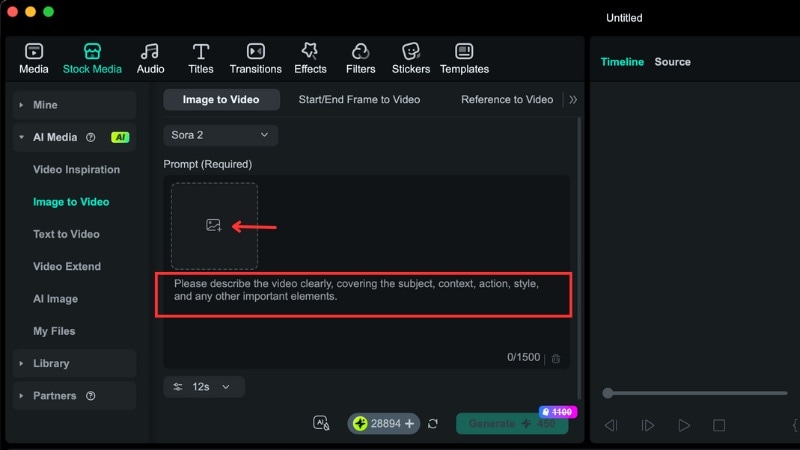Open Video Inspiration in sidebar
Screen dimensions: 800x450
pos(77,169)
